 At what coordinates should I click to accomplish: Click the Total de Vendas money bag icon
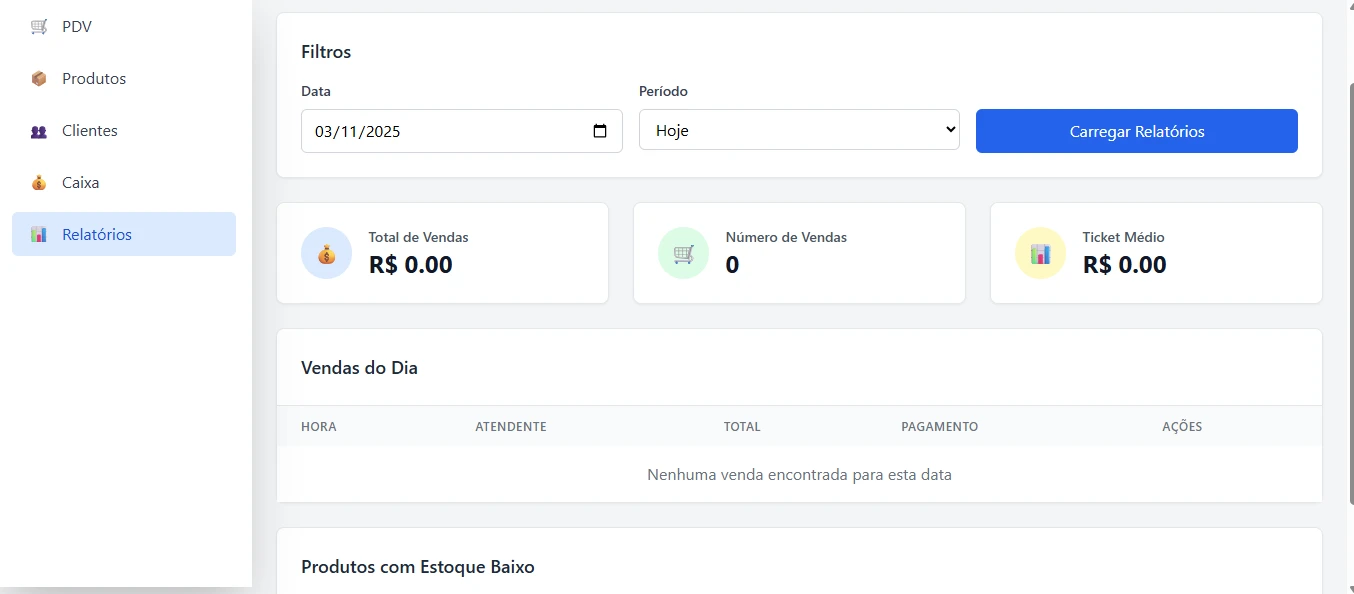(327, 254)
